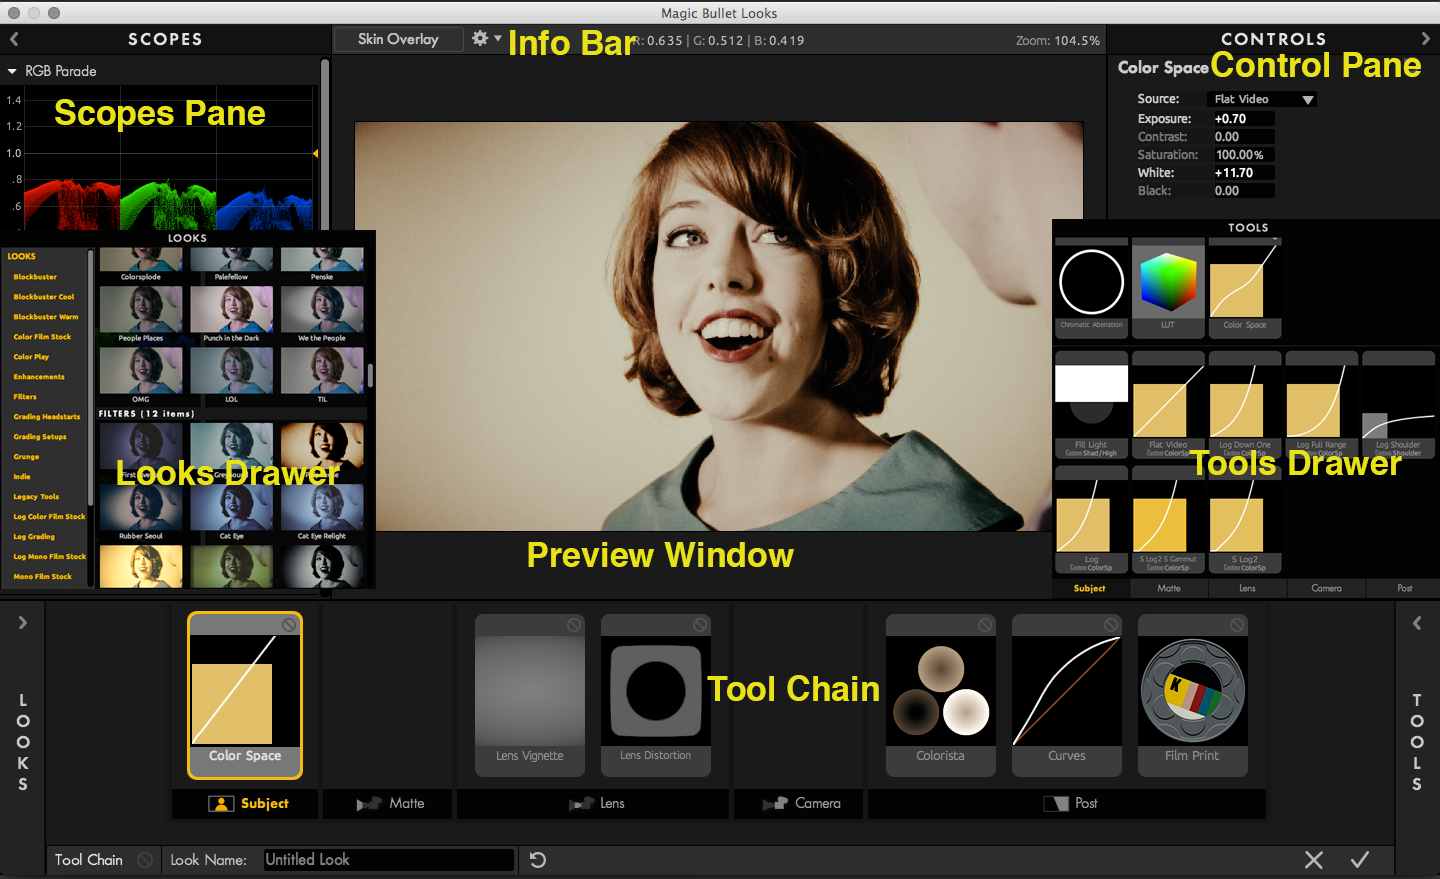Select the Curves tool in chain
The height and width of the screenshot is (879, 1440).
(1067, 696)
